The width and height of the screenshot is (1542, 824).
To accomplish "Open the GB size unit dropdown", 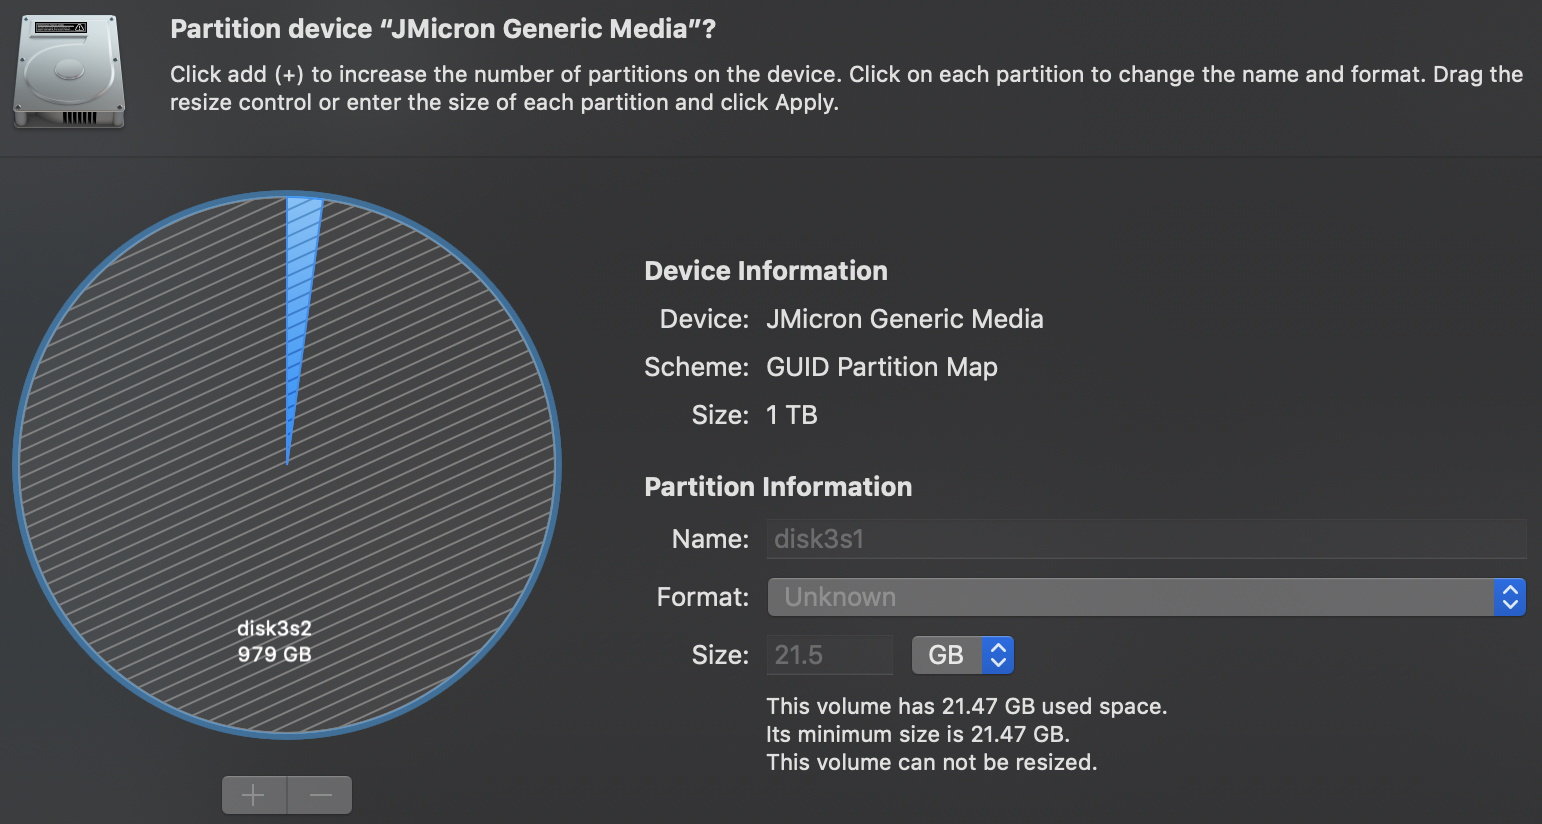I will 963,655.
